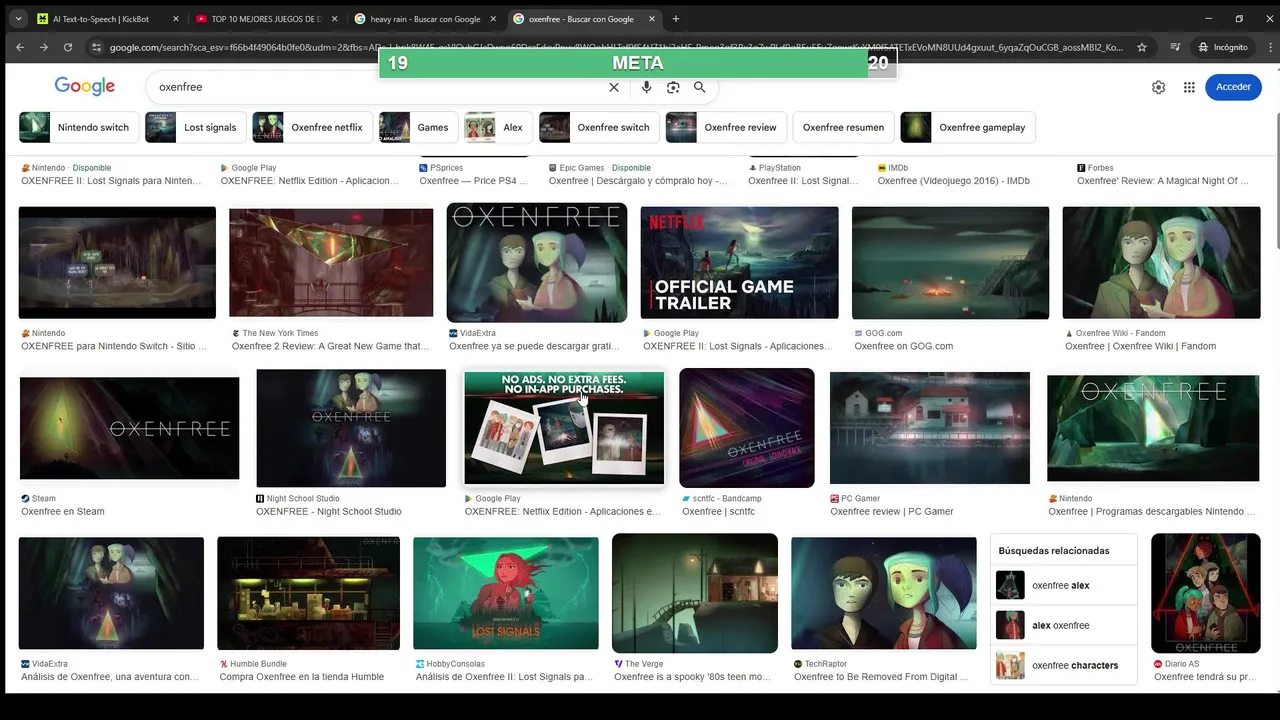Open GOG.com Oxenfree campfire image
The width and height of the screenshot is (1280, 720).
click(x=950, y=263)
